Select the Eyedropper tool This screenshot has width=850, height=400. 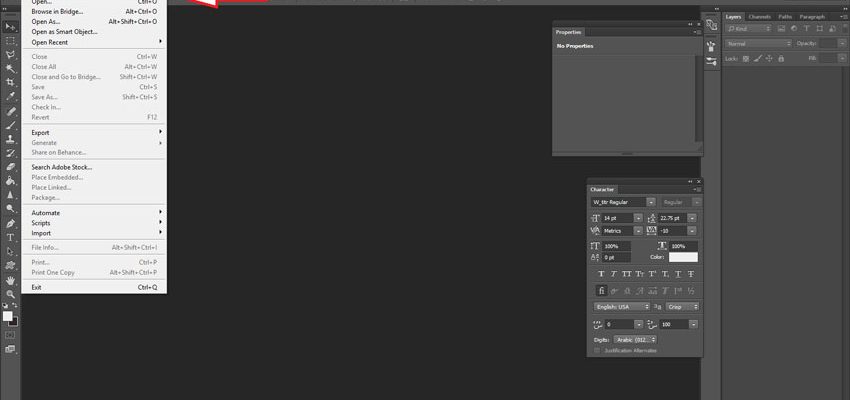tap(10, 96)
